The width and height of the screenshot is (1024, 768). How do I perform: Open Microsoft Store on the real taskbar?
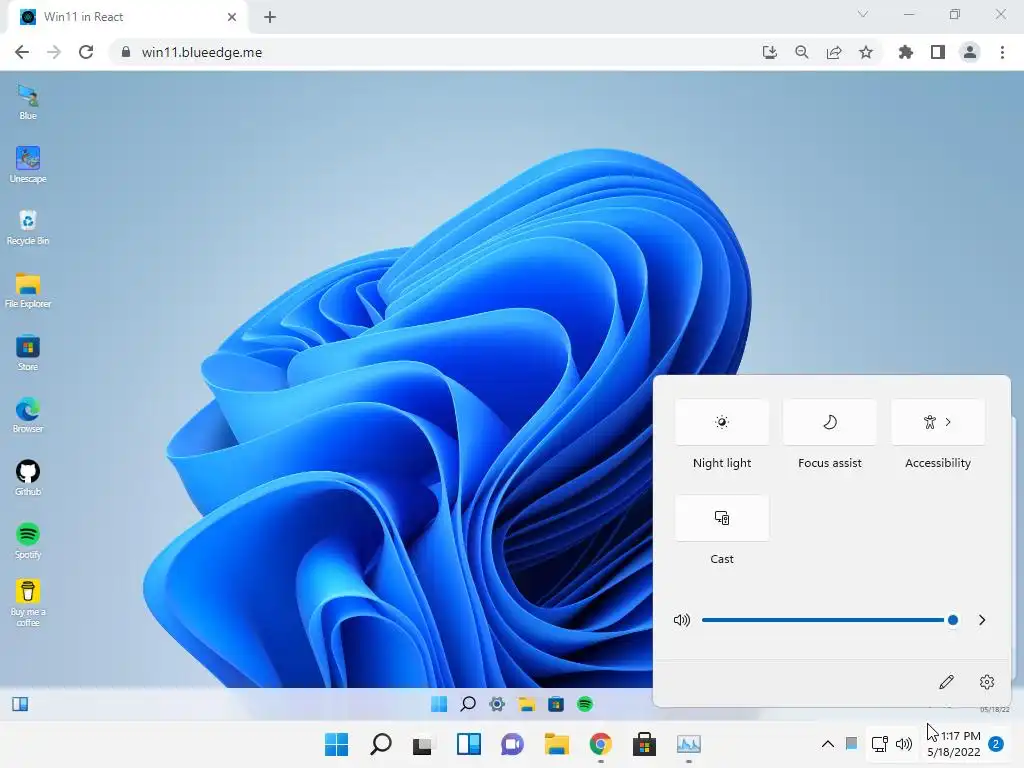pyautogui.click(x=645, y=744)
